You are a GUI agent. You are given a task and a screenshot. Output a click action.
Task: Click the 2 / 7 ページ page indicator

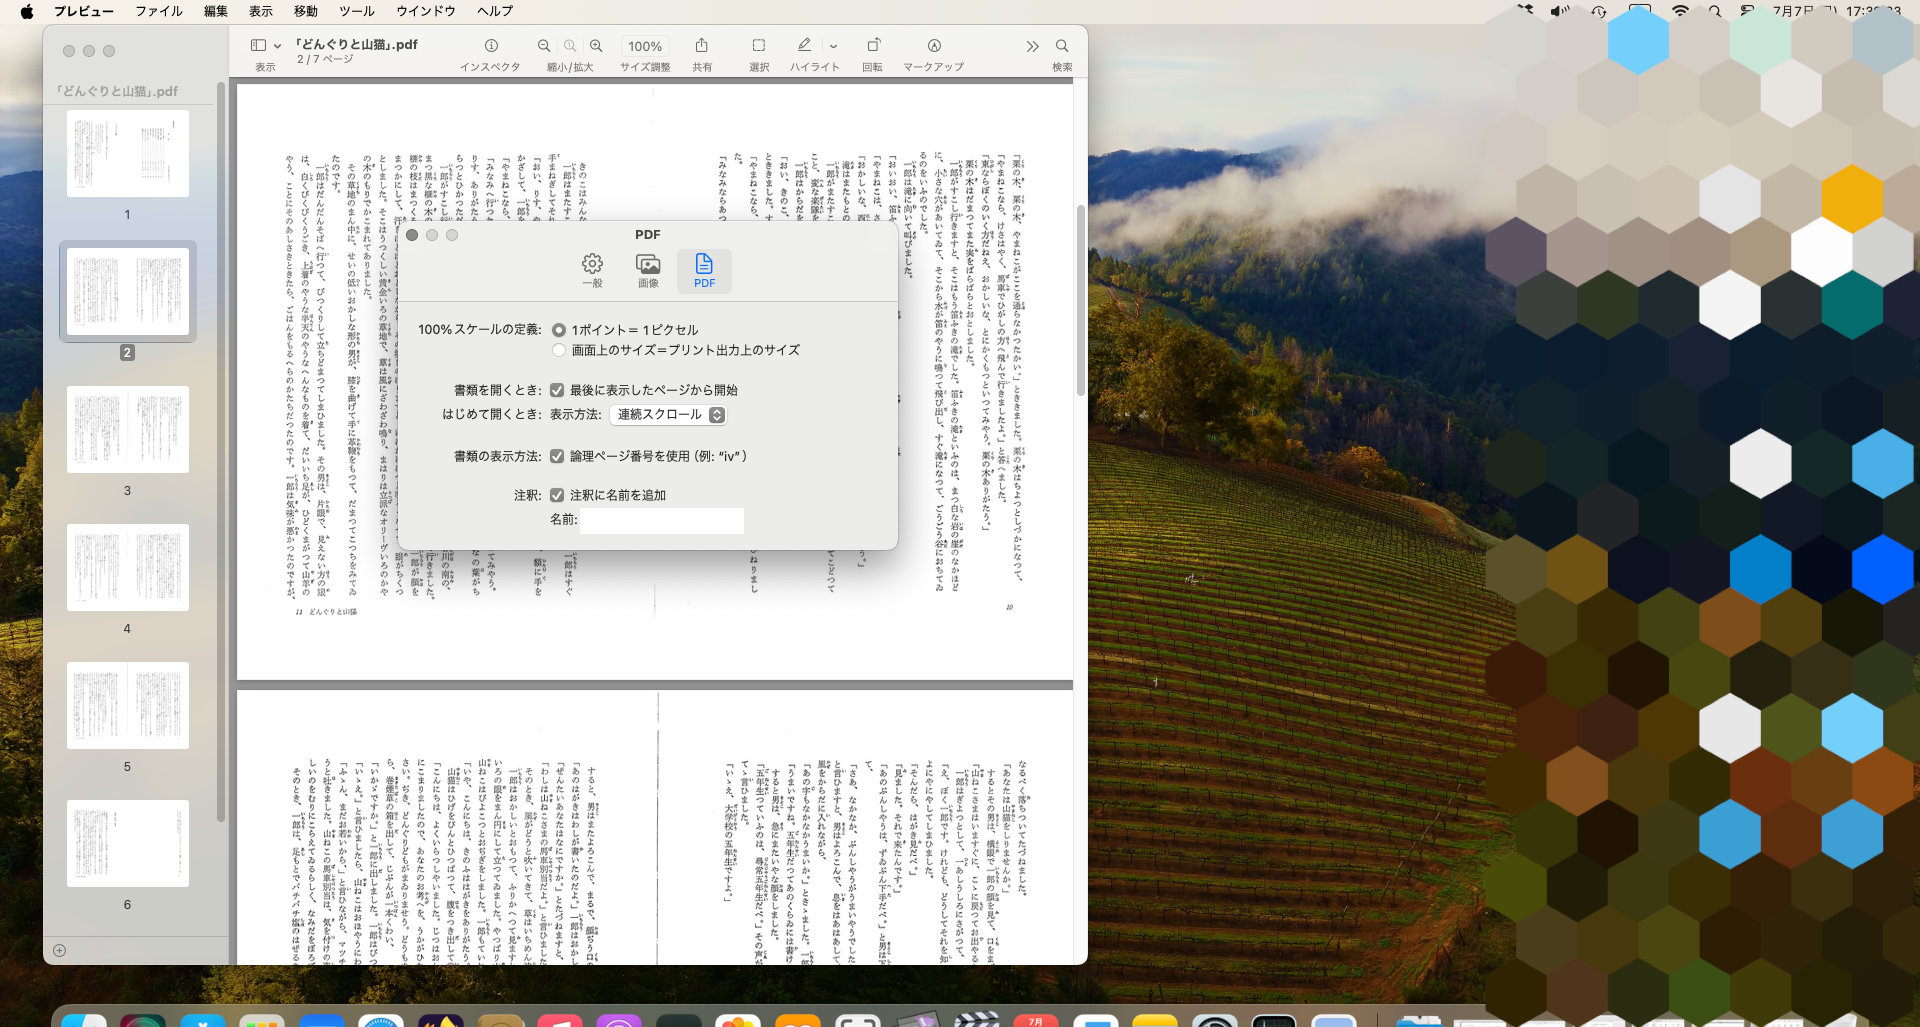click(x=325, y=59)
